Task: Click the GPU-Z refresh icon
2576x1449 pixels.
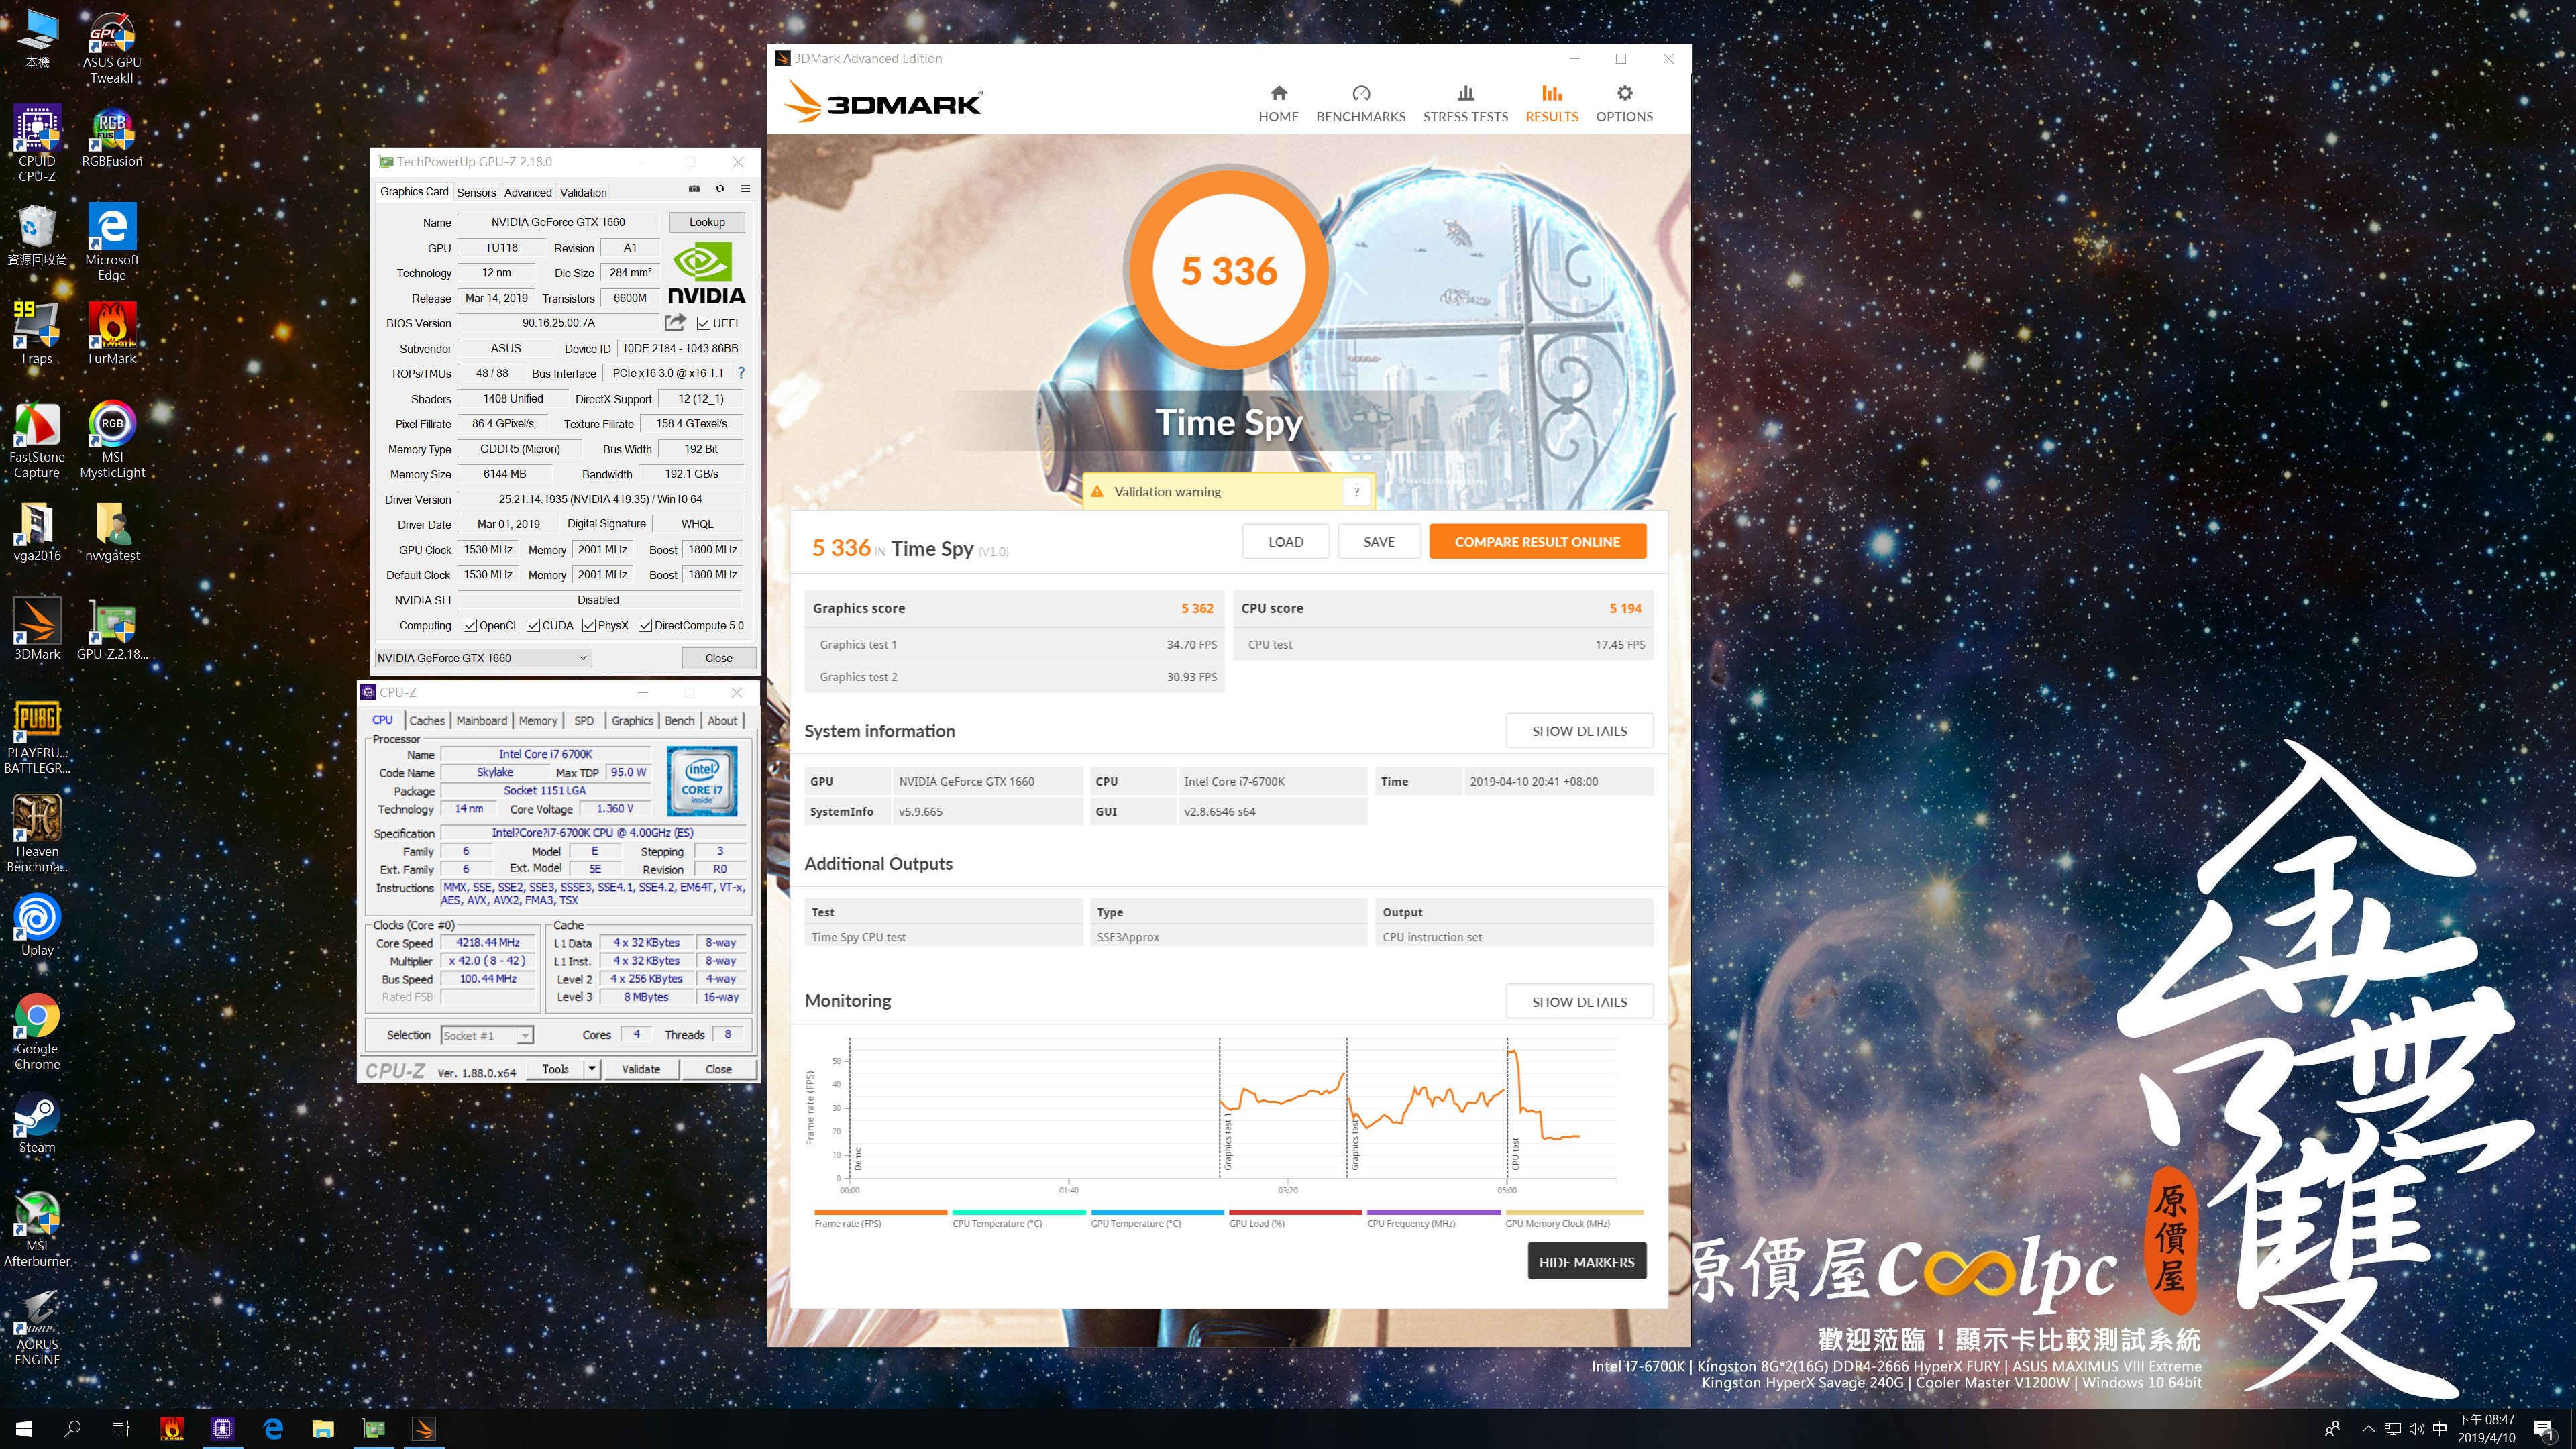Action: pyautogui.click(x=720, y=189)
